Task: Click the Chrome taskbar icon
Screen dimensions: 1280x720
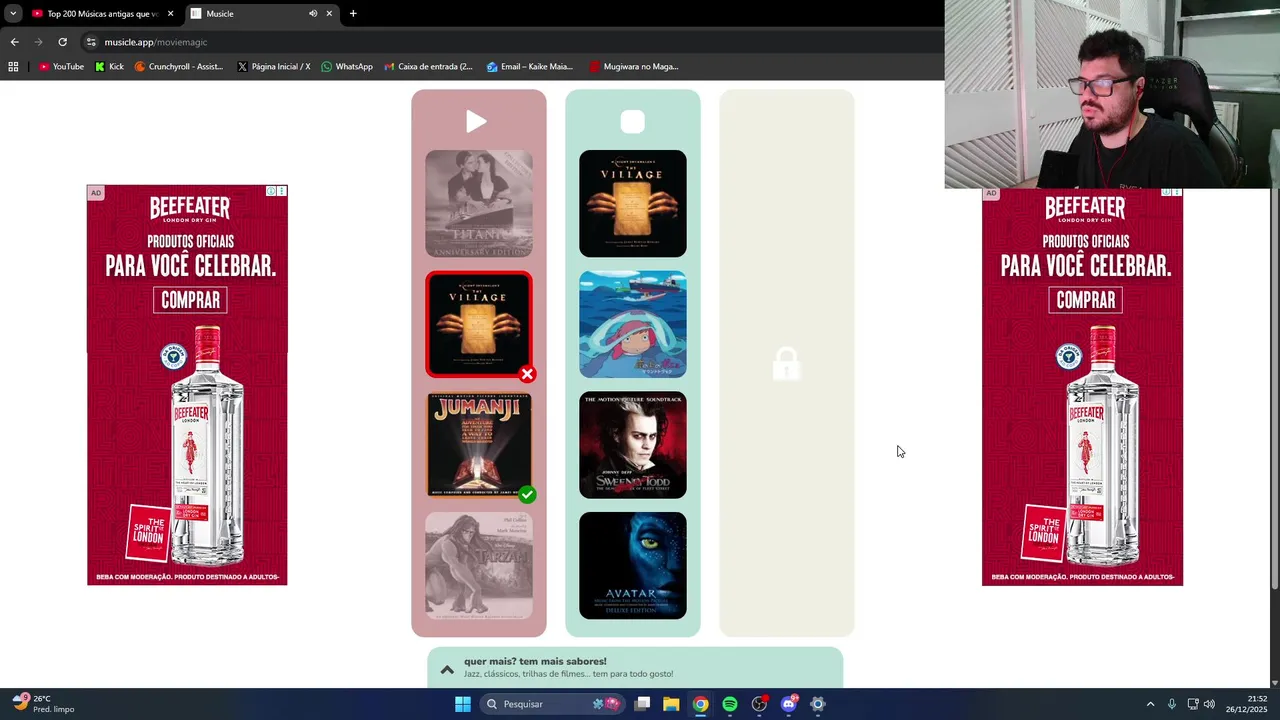Action: point(700,704)
